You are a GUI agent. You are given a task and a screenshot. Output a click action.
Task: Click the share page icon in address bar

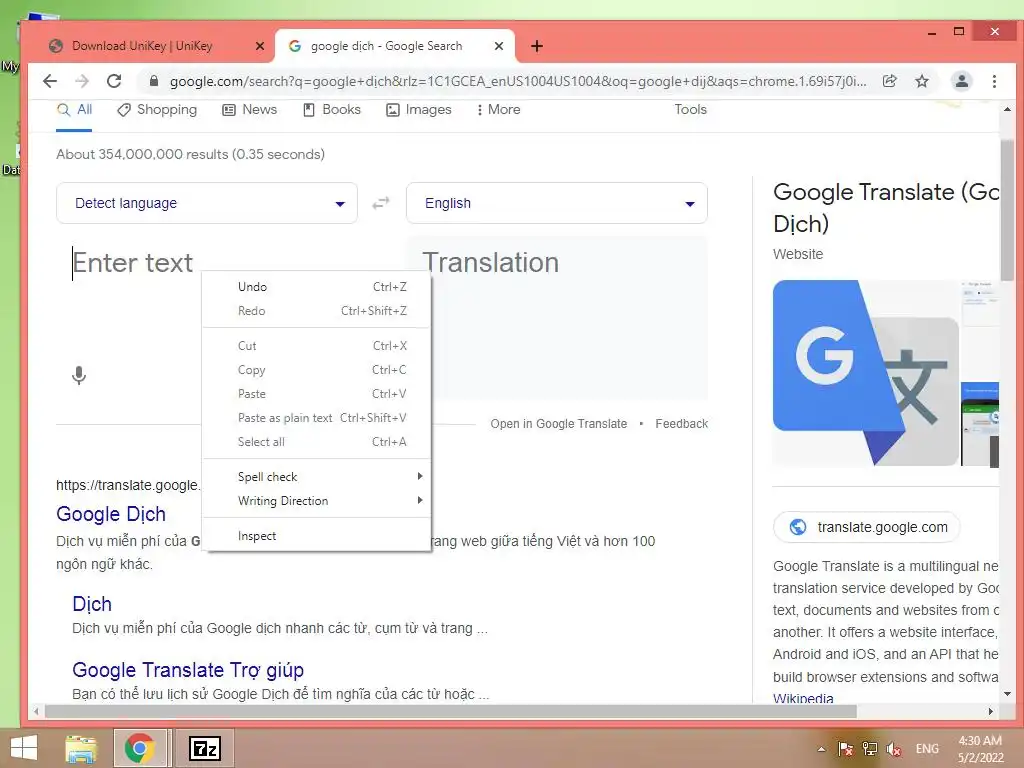[889, 81]
